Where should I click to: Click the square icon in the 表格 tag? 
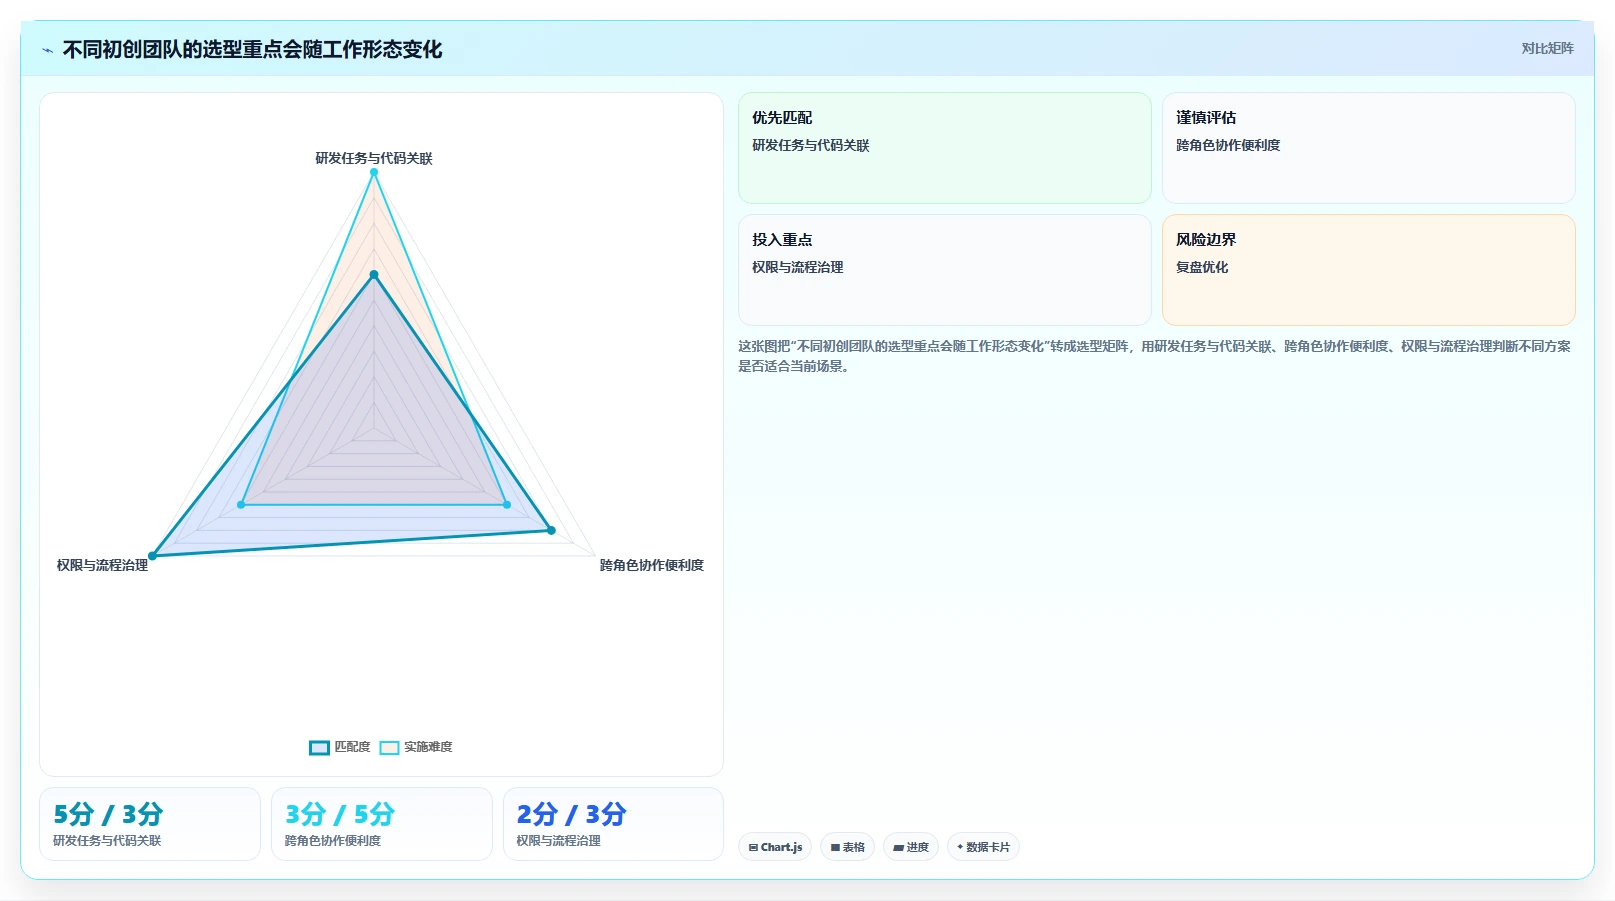pyautogui.click(x=835, y=847)
